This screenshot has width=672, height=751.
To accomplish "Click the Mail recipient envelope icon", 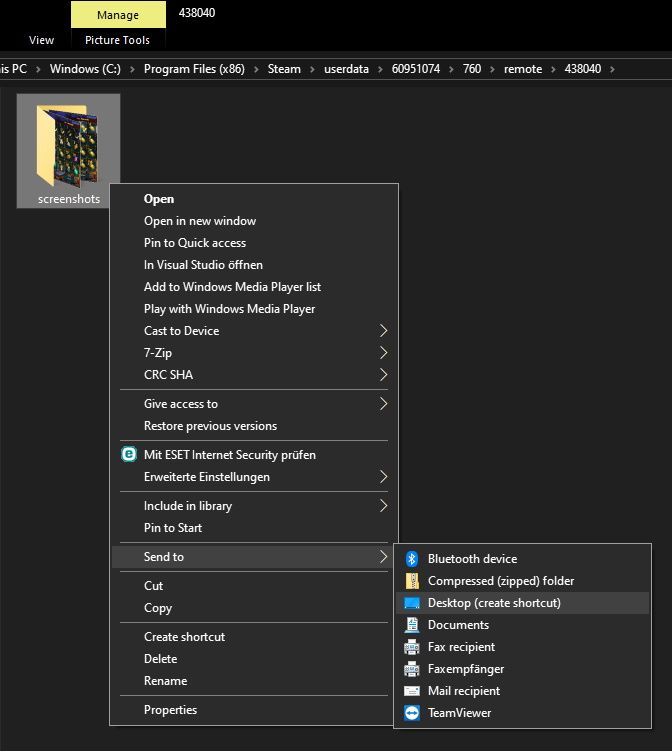I will click(x=412, y=691).
